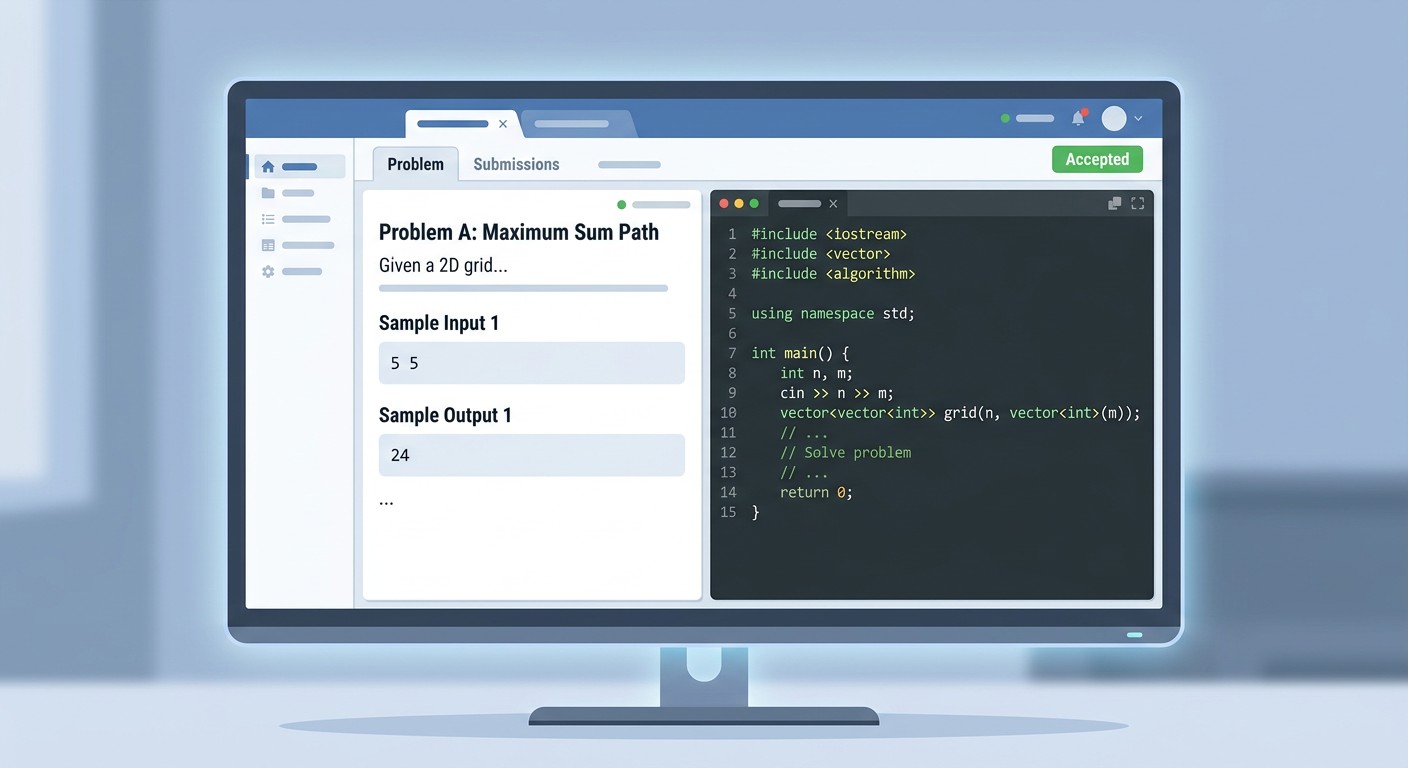1408x768 pixels.
Task: Switch to the Submissions tab
Action: [516, 164]
